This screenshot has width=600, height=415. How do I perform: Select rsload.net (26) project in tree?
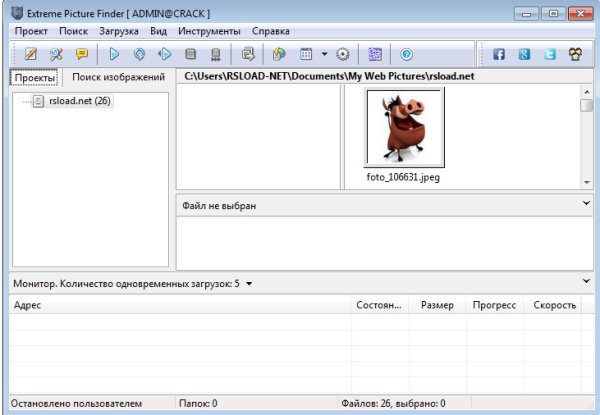click(80, 101)
